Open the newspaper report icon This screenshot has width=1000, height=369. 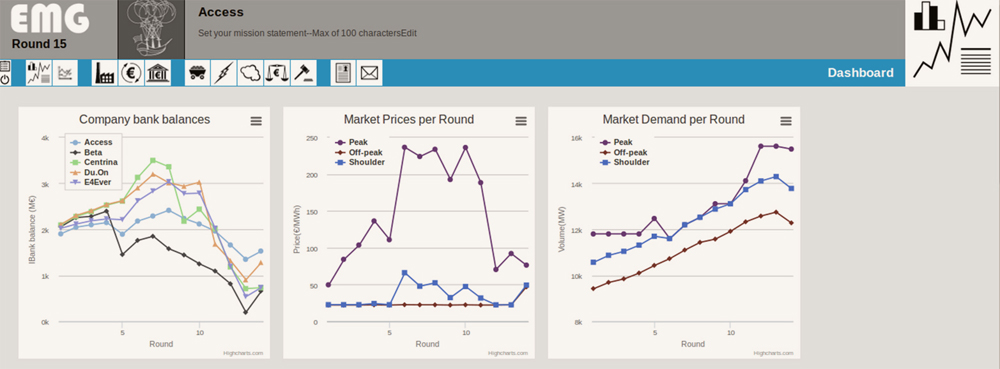click(x=343, y=73)
